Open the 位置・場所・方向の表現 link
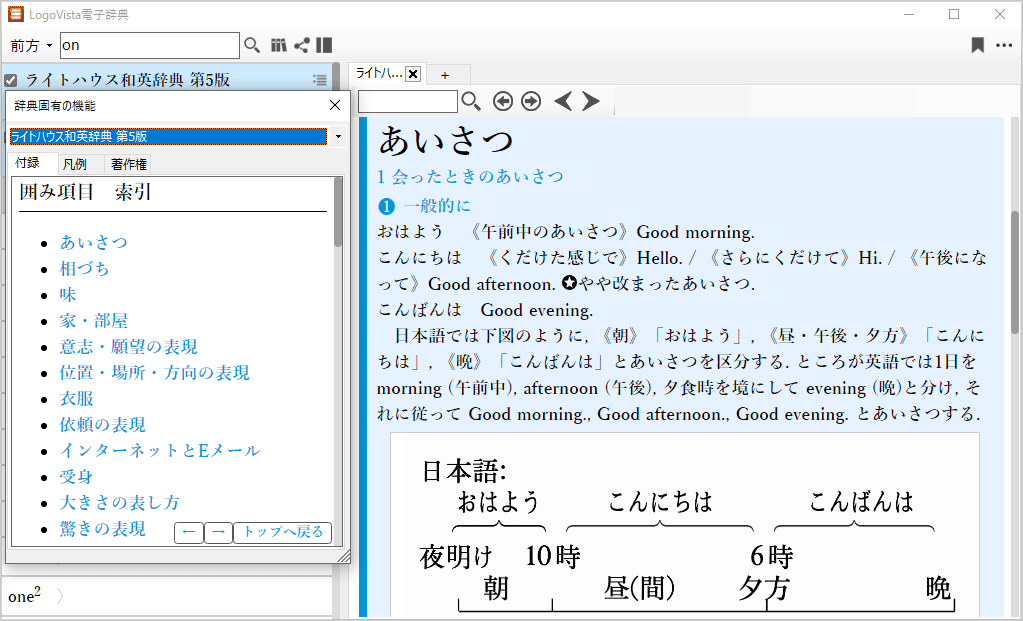 (155, 373)
